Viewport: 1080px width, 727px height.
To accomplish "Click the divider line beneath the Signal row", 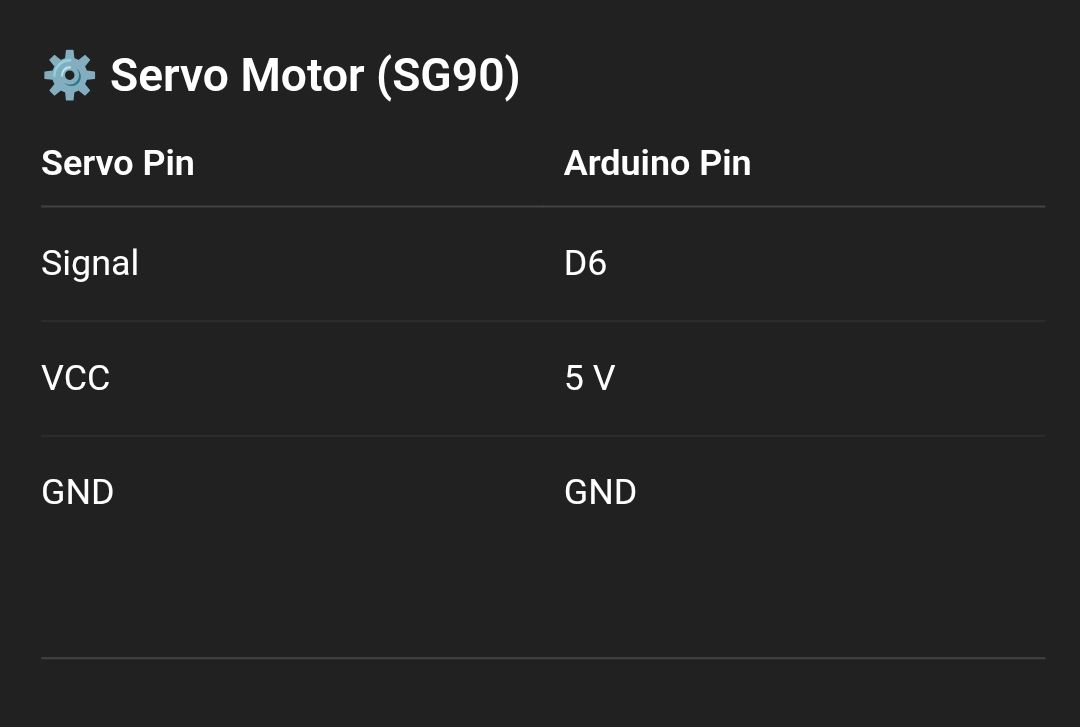I will [542, 321].
